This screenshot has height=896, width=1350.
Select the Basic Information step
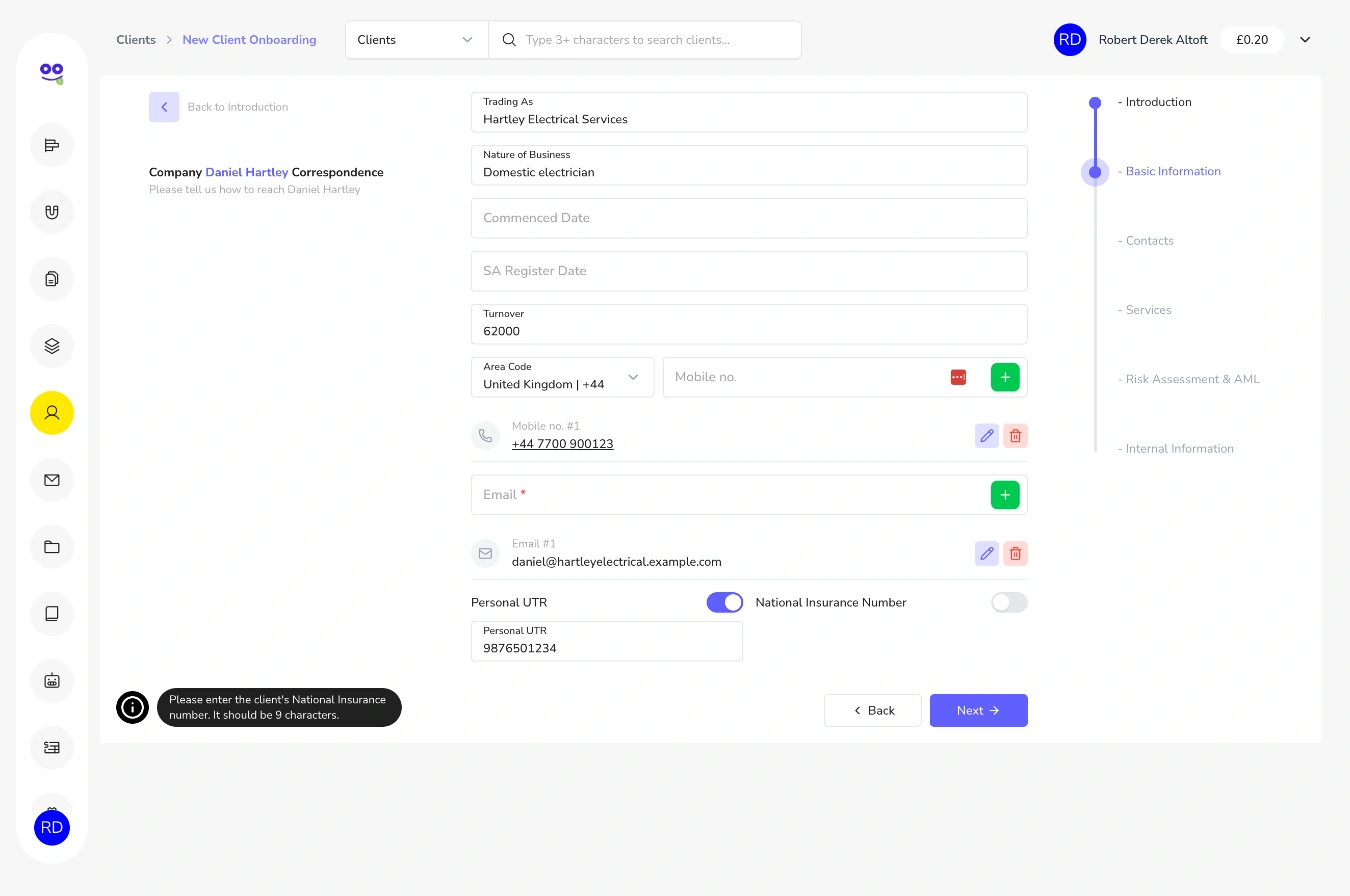(1170, 171)
